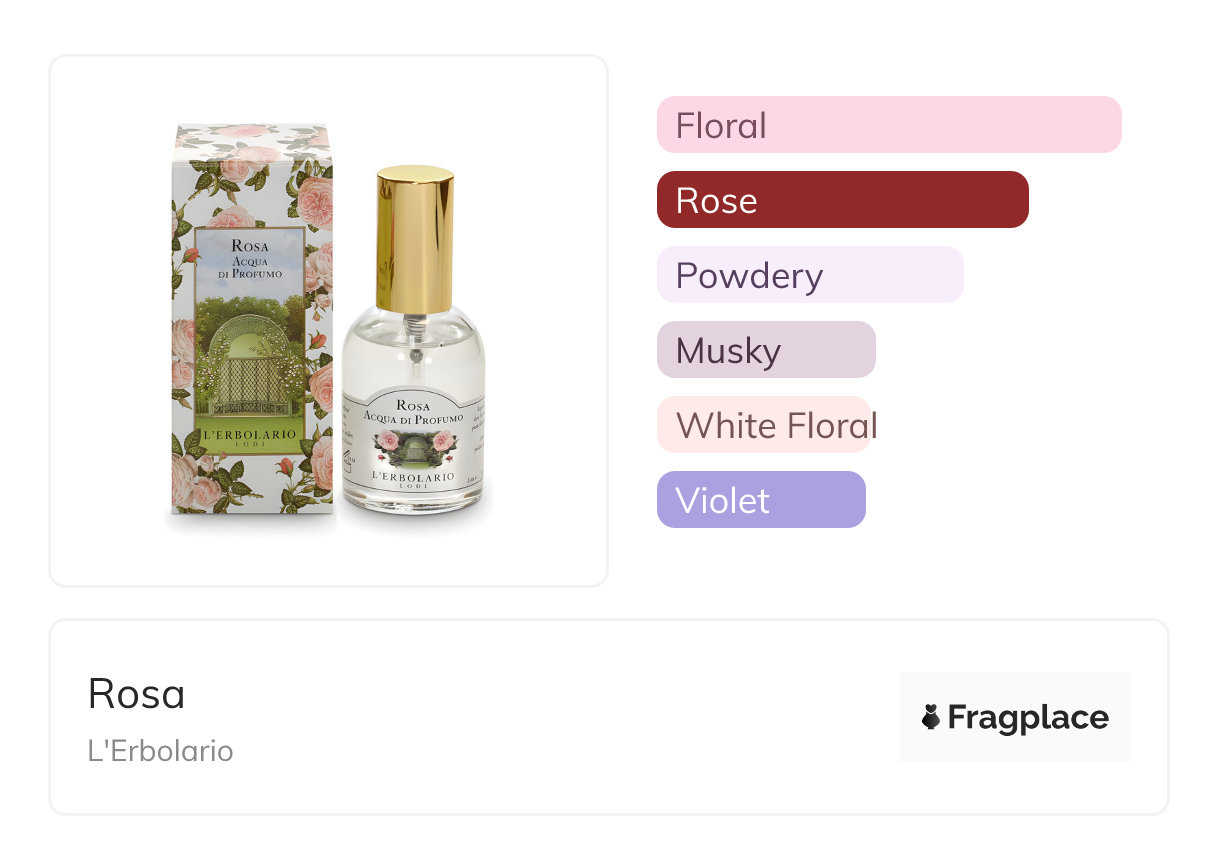The height and width of the screenshot is (864, 1218).
Task: Select the White Floral accord bar
Action: click(x=764, y=425)
